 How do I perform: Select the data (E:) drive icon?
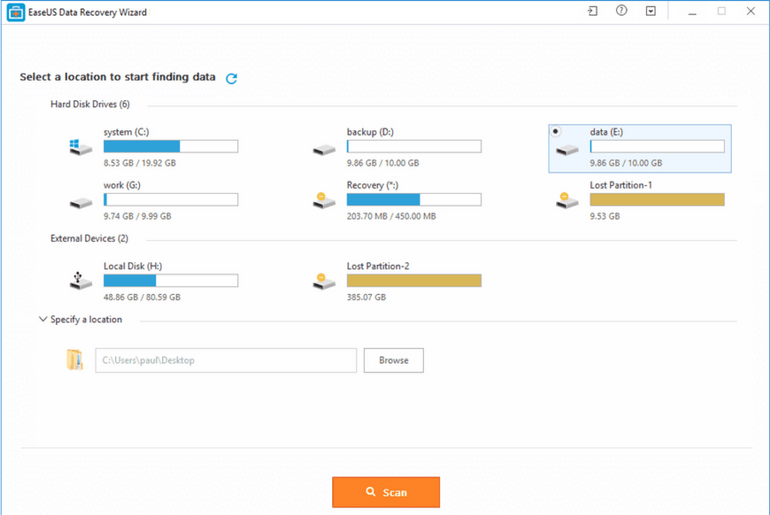pos(567,149)
